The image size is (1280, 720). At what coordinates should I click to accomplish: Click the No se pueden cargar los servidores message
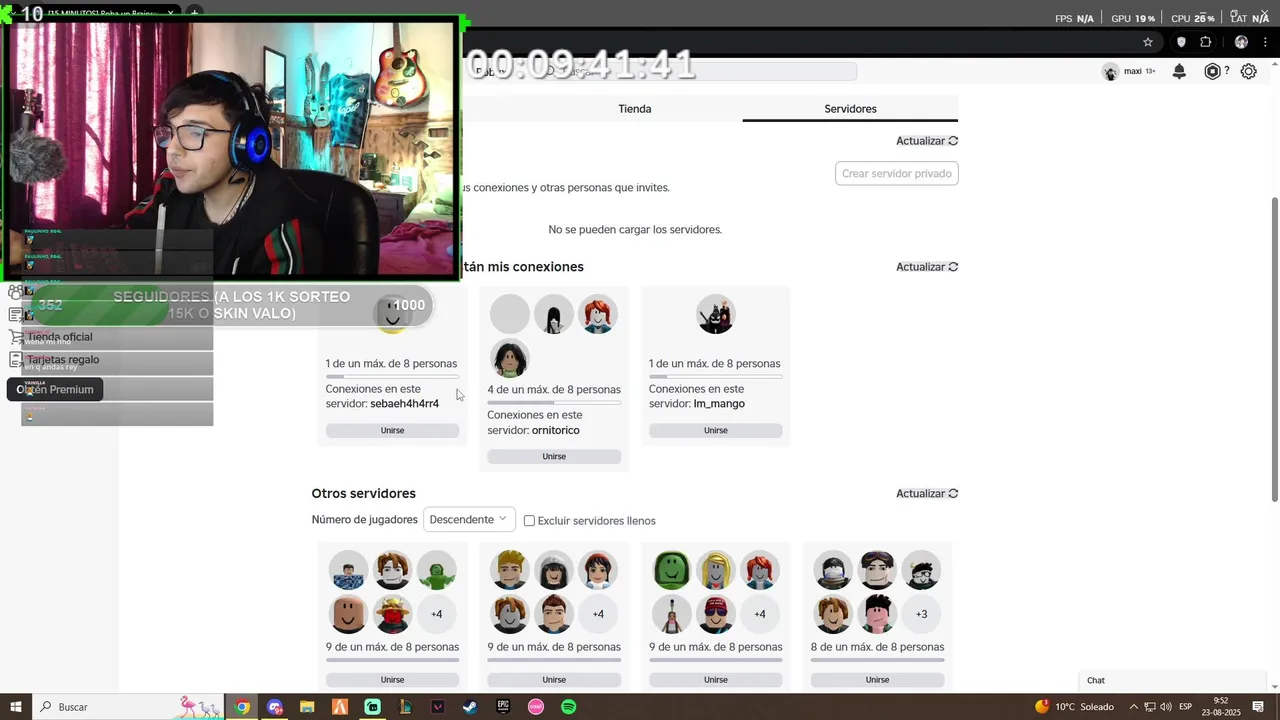click(635, 230)
